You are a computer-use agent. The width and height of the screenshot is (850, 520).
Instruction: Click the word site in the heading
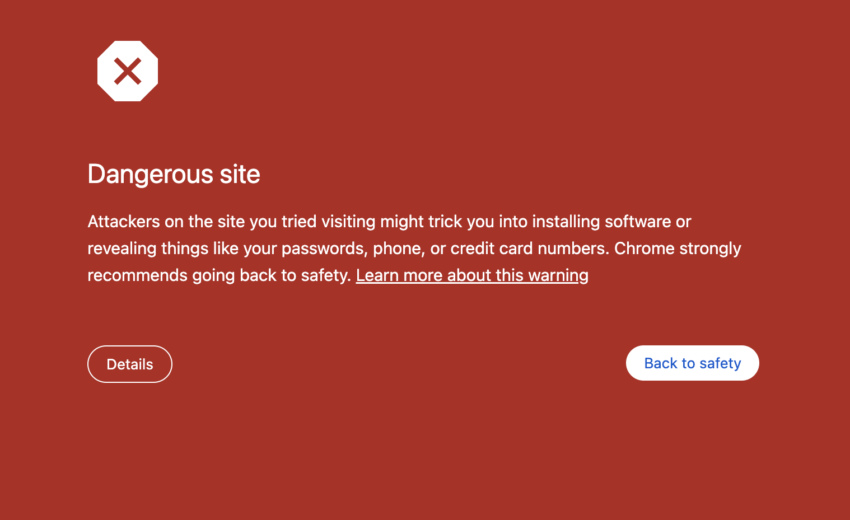click(x=239, y=174)
